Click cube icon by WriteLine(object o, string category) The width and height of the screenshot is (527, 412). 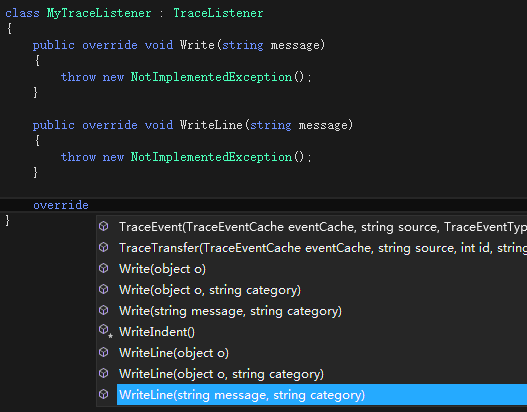[104, 373]
